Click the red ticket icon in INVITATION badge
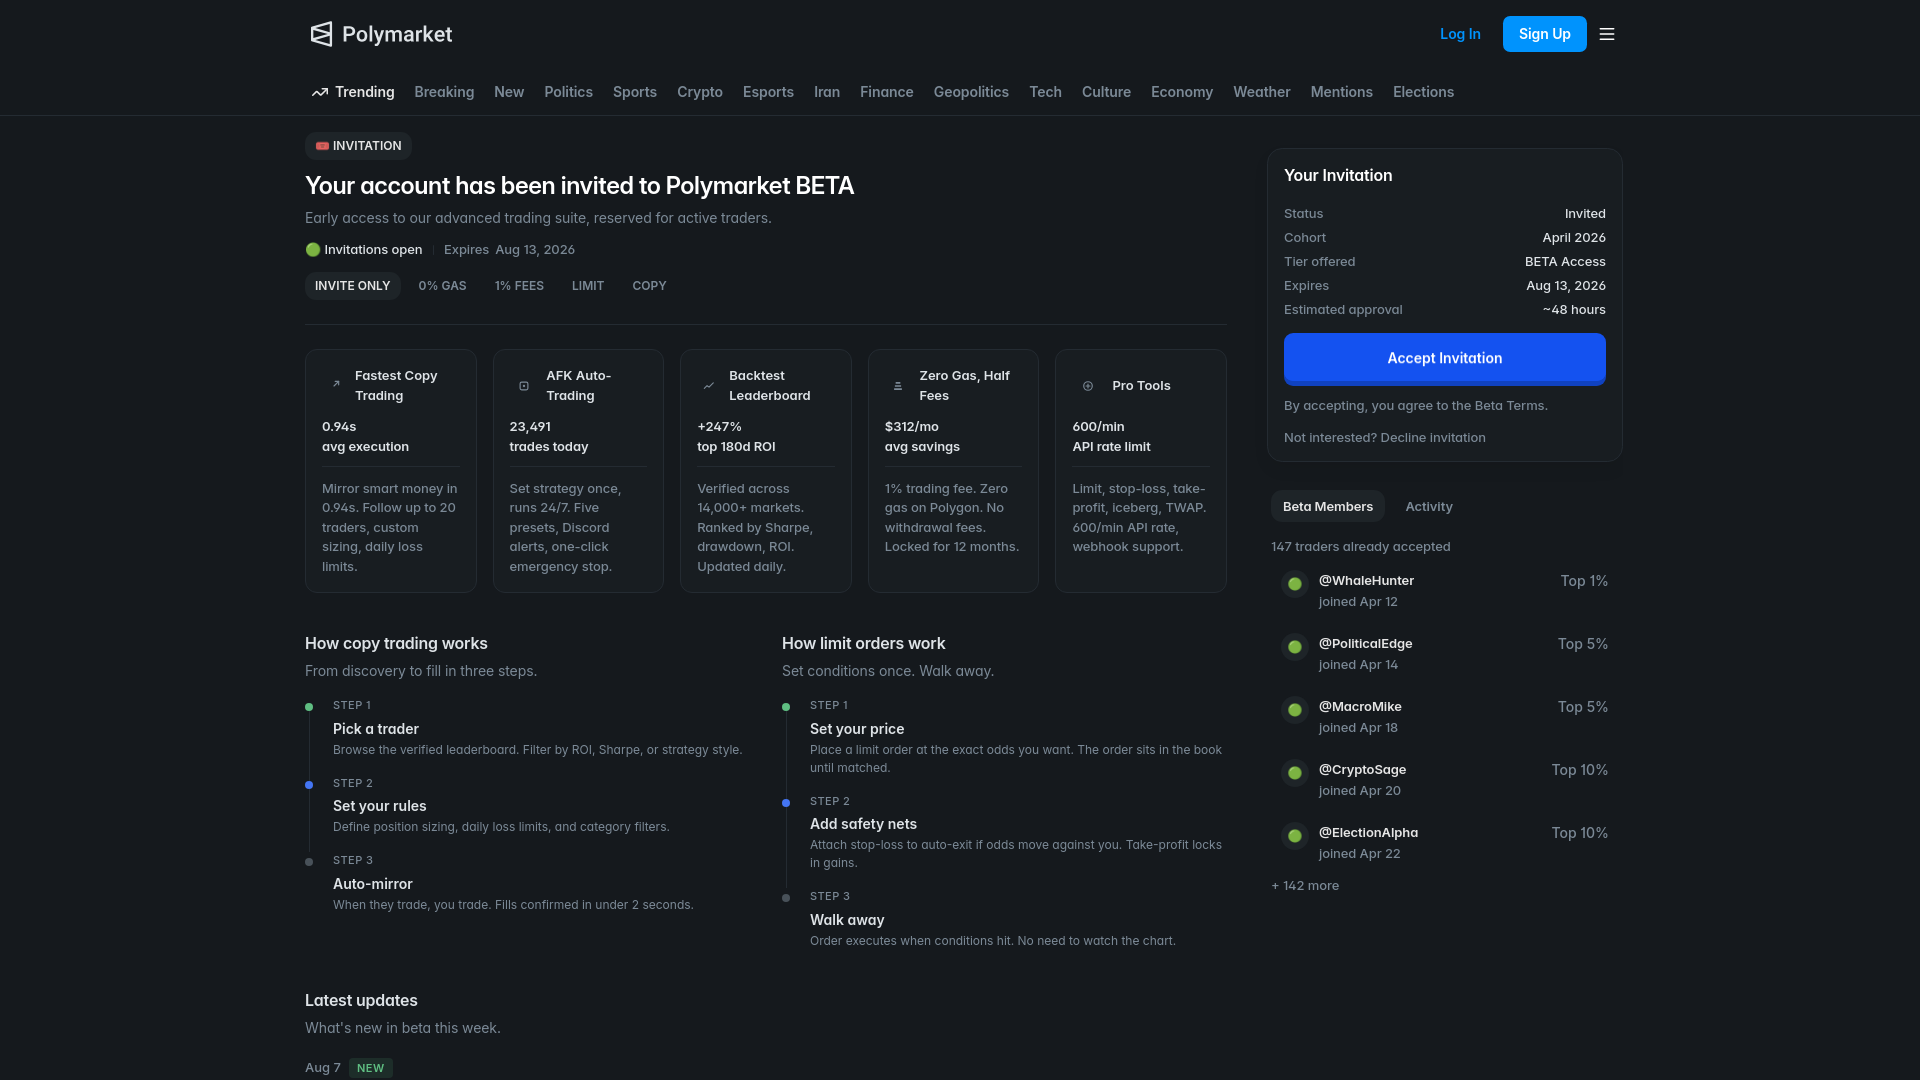Screen dimensions: 1920x1080 pos(322,146)
